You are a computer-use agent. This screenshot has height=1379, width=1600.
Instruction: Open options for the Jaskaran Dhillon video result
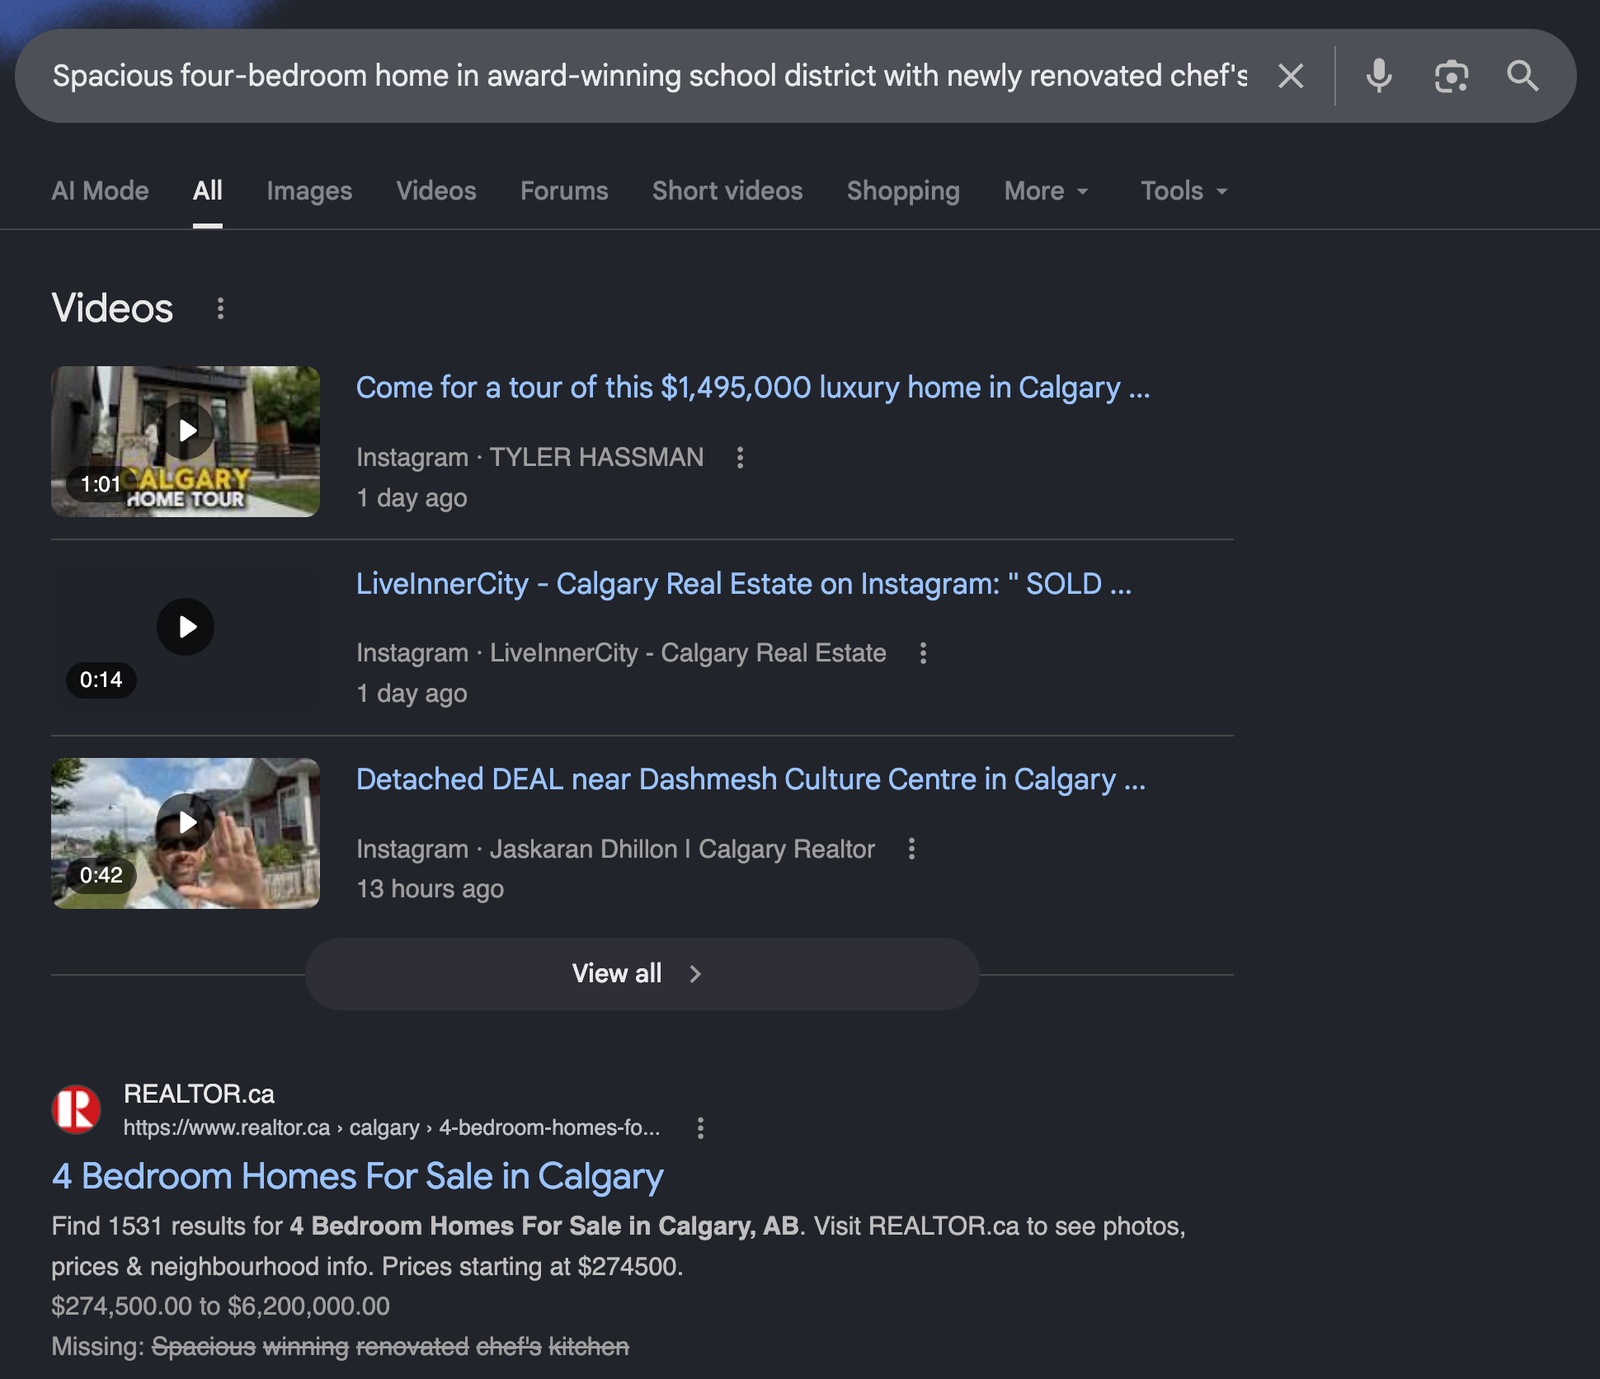911,849
